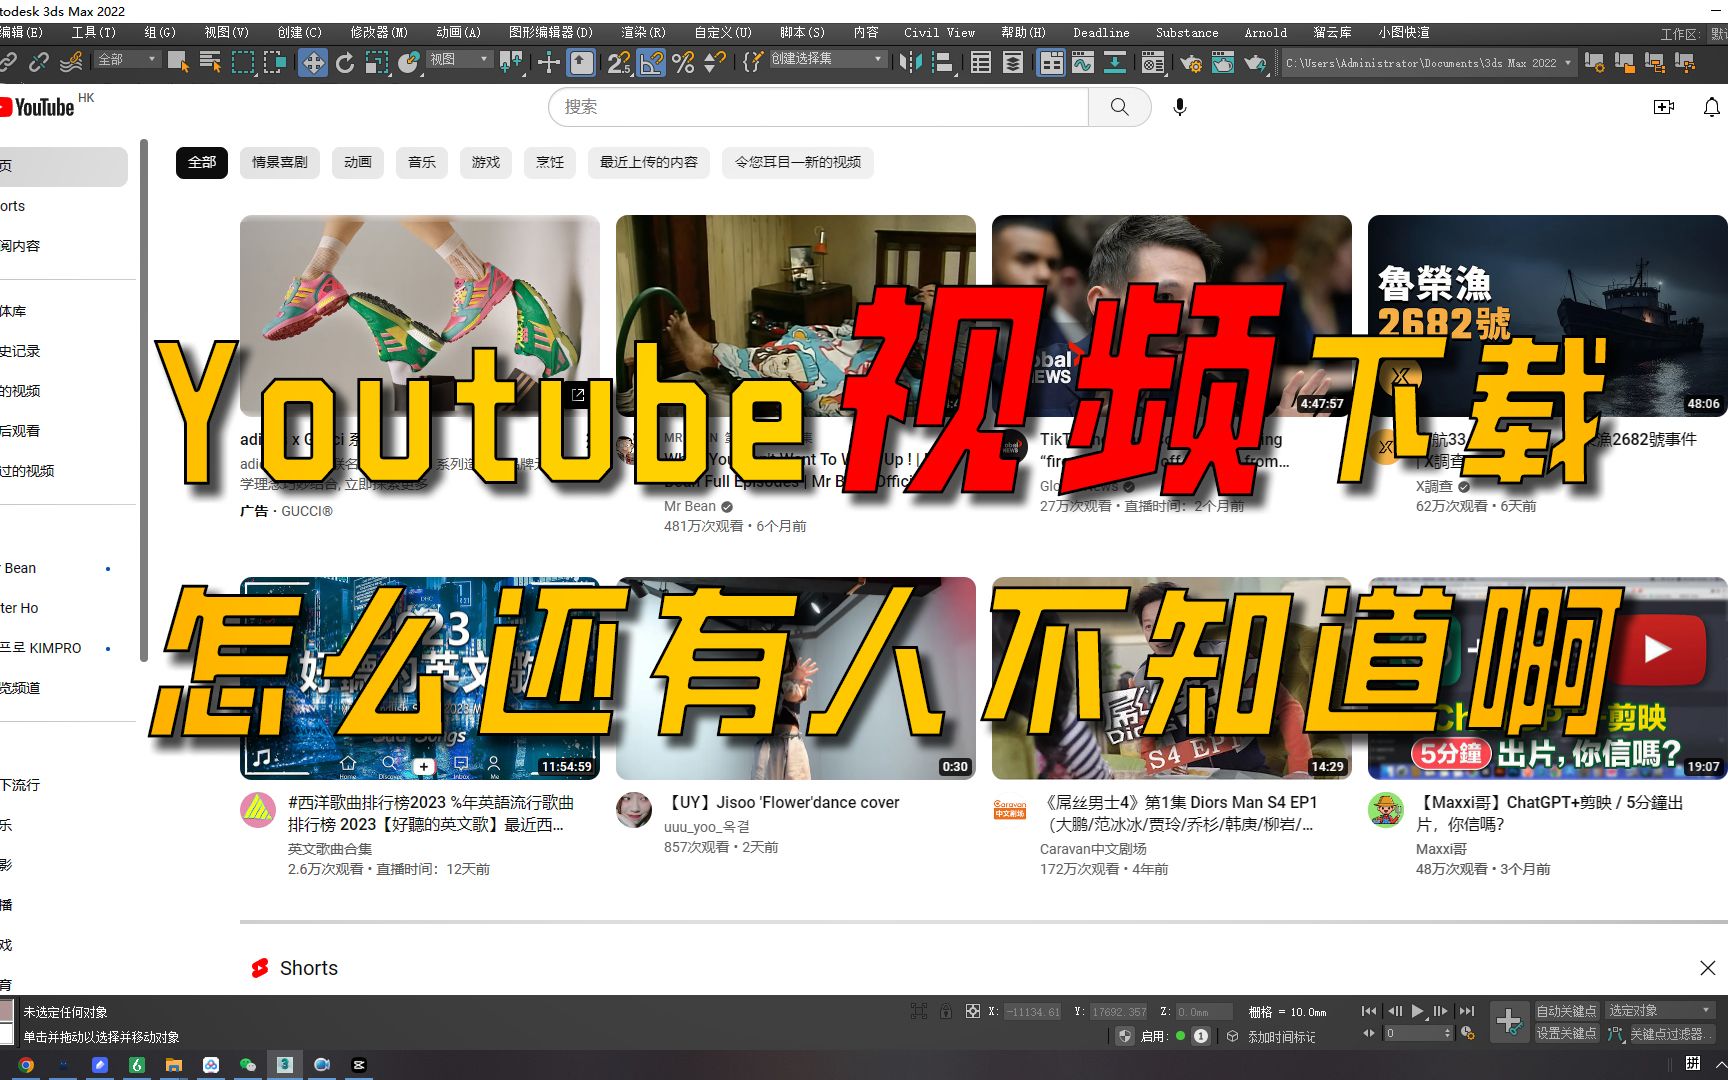1728x1080 pixels.
Task: Click Render Production teapot icon
Action: (1255, 62)
